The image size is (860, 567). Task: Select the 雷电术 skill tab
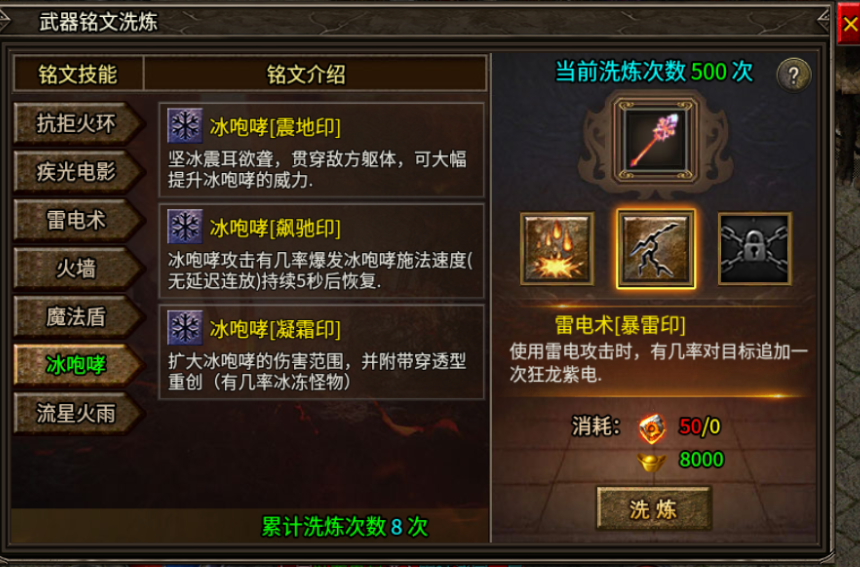coord(77,220)
